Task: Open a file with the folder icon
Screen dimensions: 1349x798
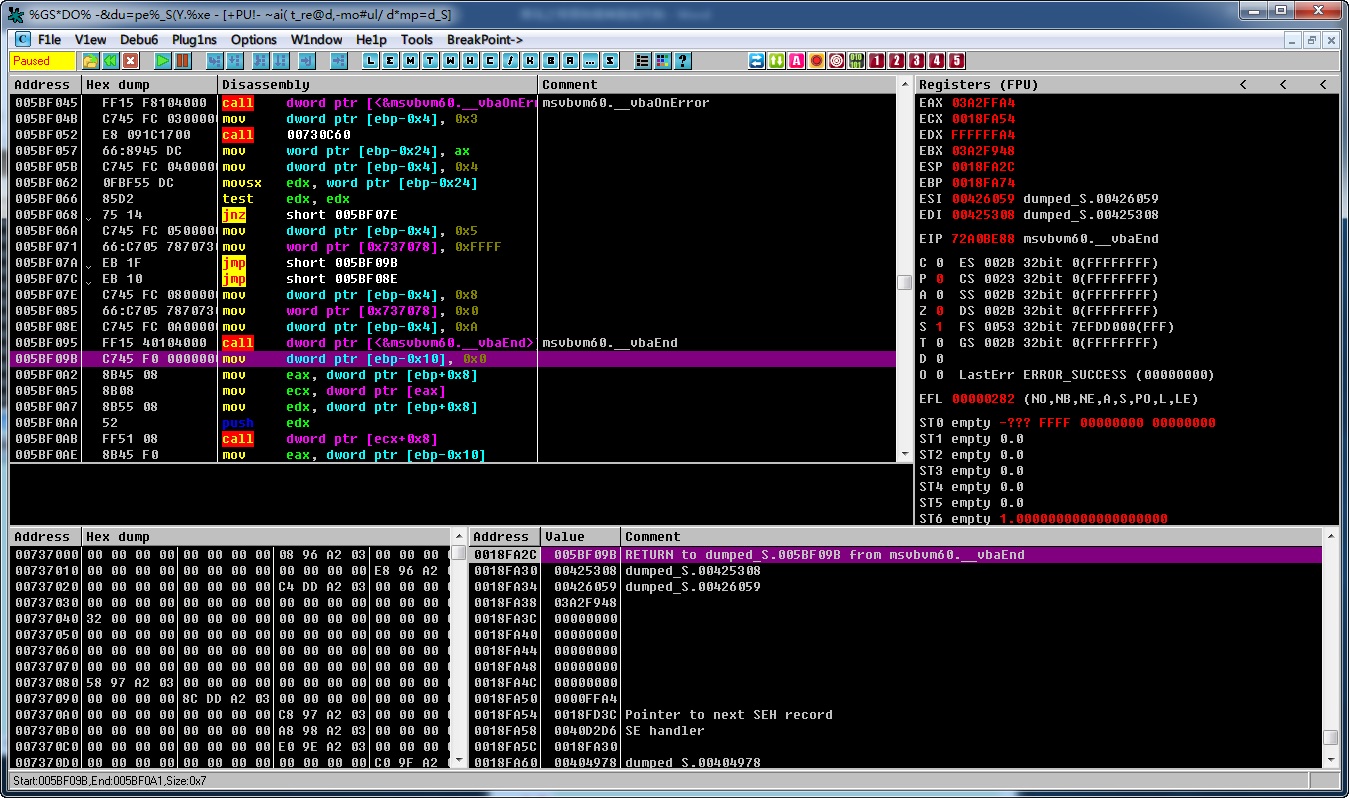Action: 91,61
